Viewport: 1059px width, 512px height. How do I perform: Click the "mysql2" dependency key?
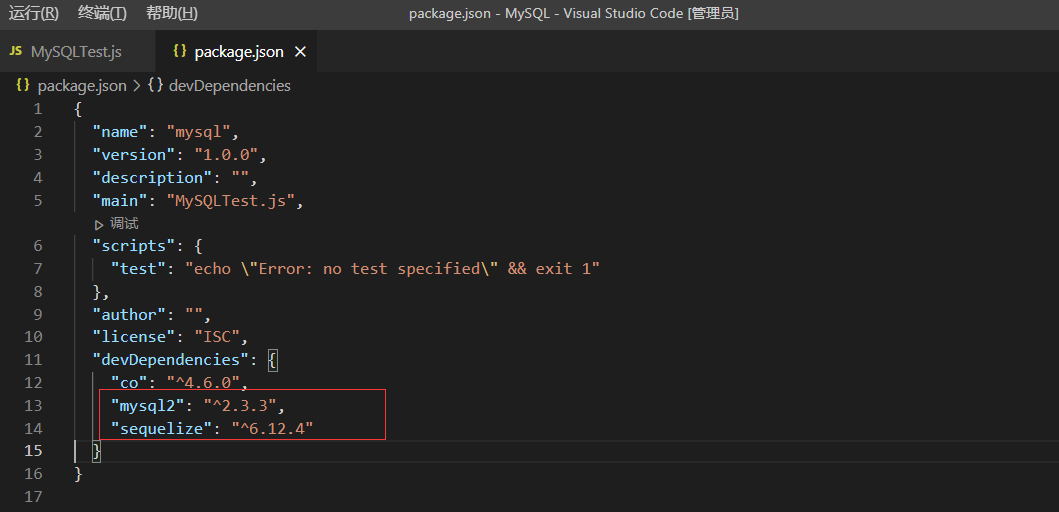[148, 405]
